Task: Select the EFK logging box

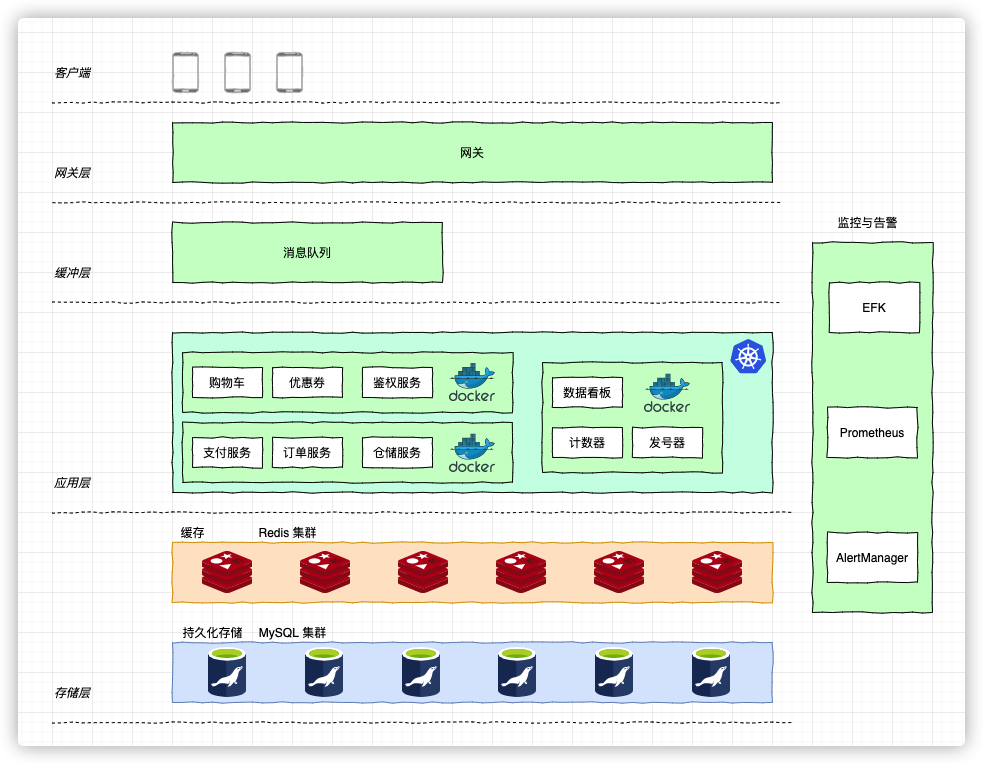Action: point(873,308)
